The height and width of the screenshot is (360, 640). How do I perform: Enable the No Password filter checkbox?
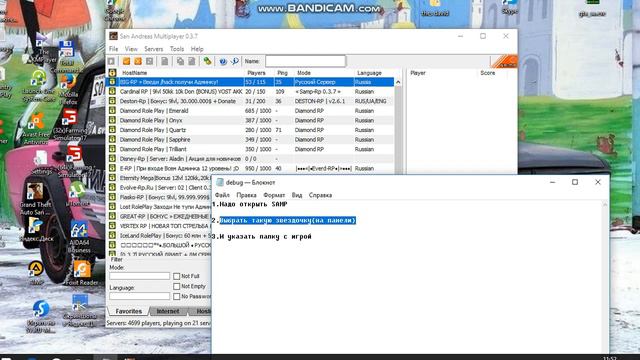pos(176,297)
